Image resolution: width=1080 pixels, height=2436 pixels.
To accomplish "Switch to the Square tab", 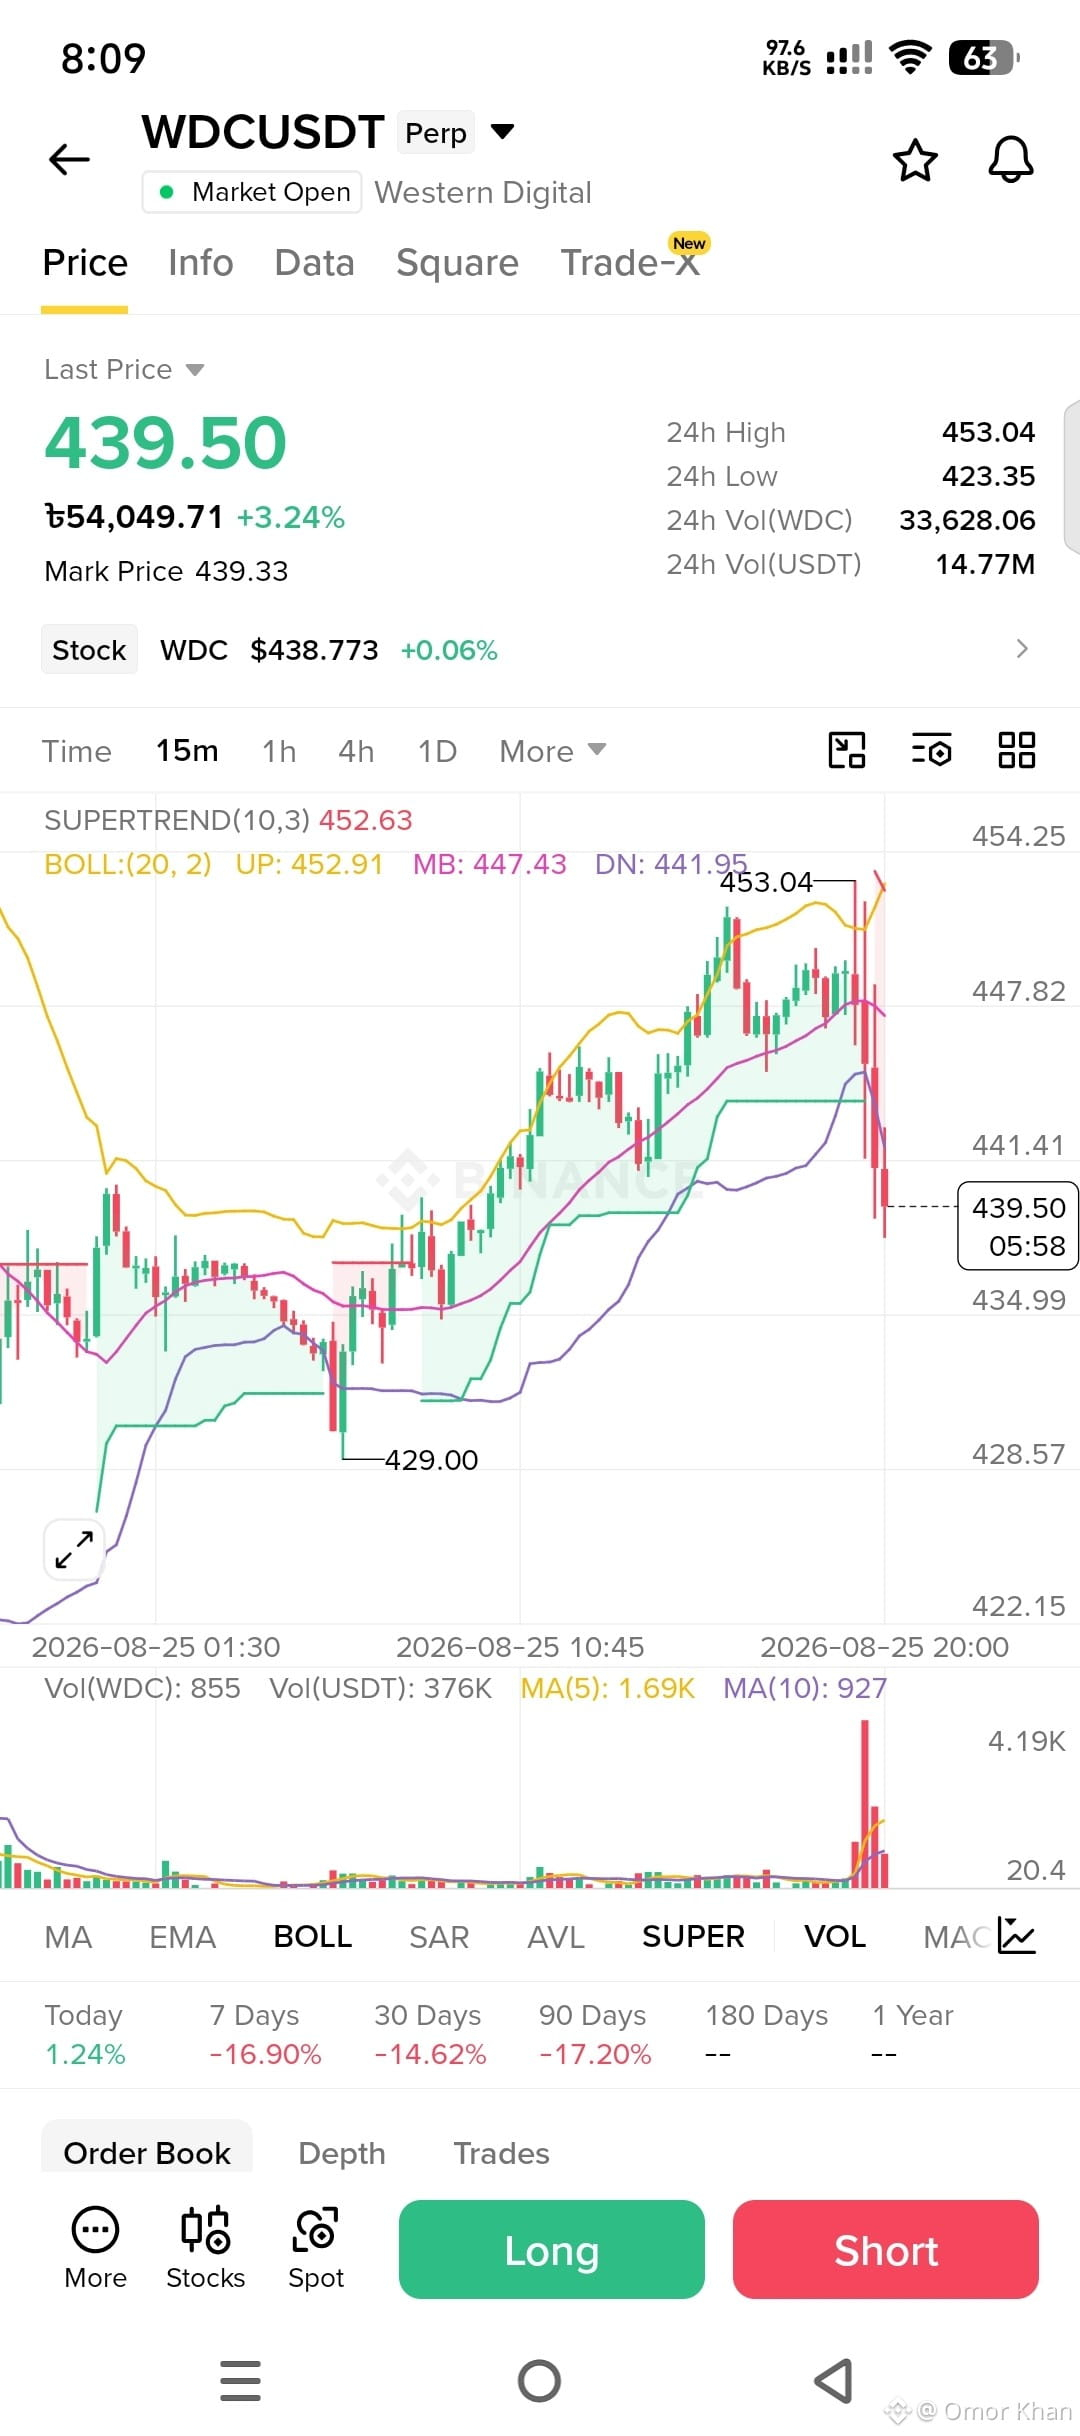I will point(457,263).
